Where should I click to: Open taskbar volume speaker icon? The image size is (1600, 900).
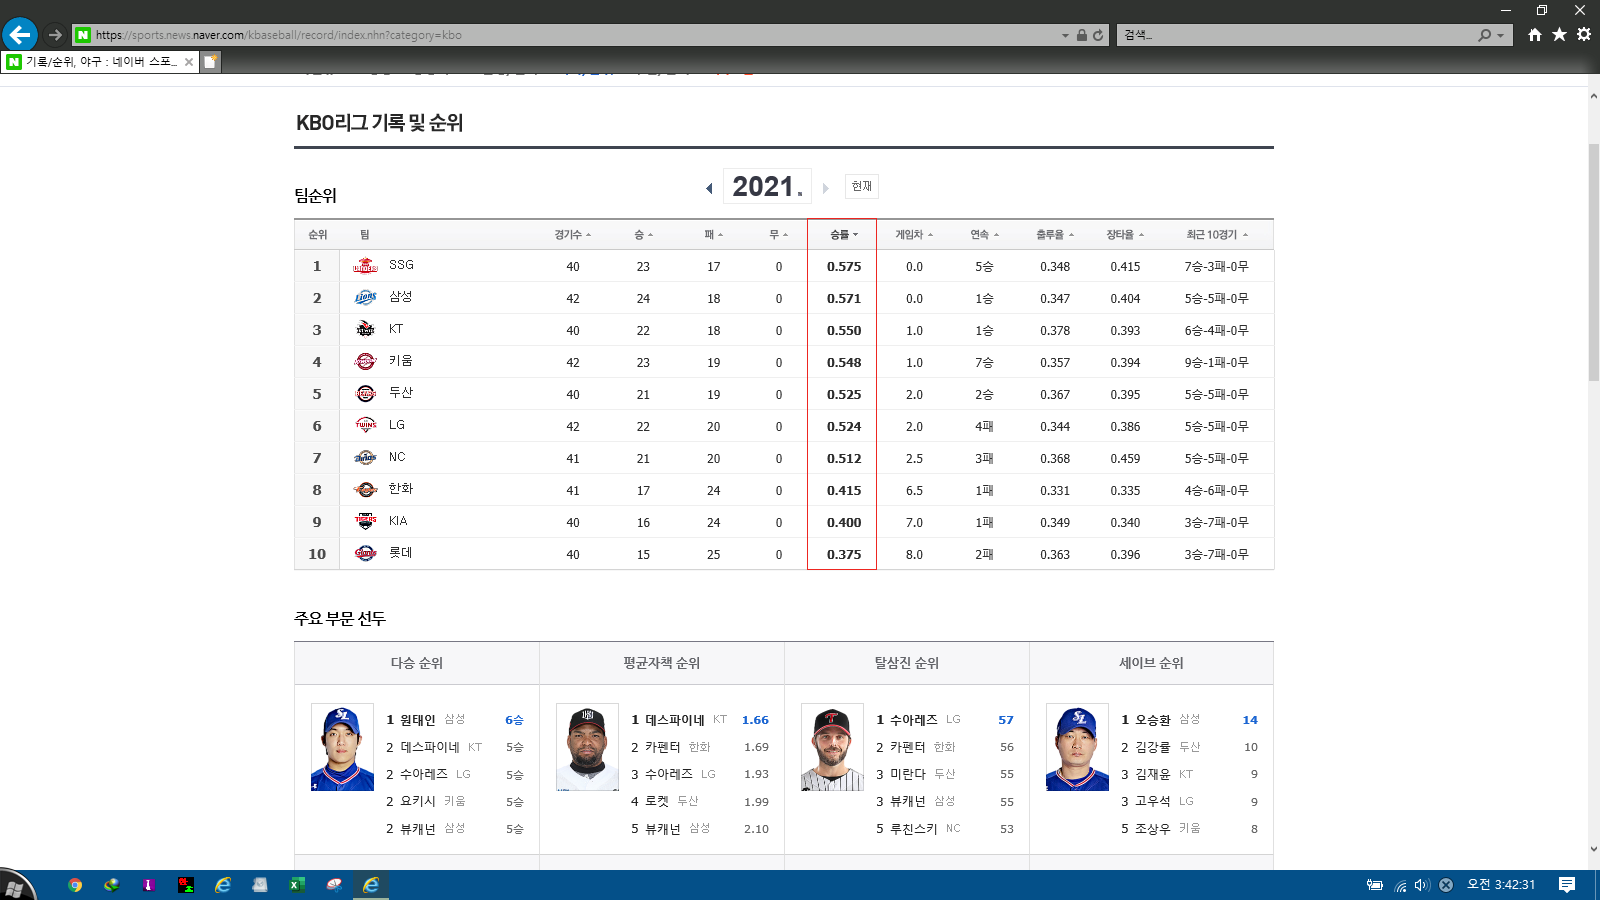click(1422, 885)
